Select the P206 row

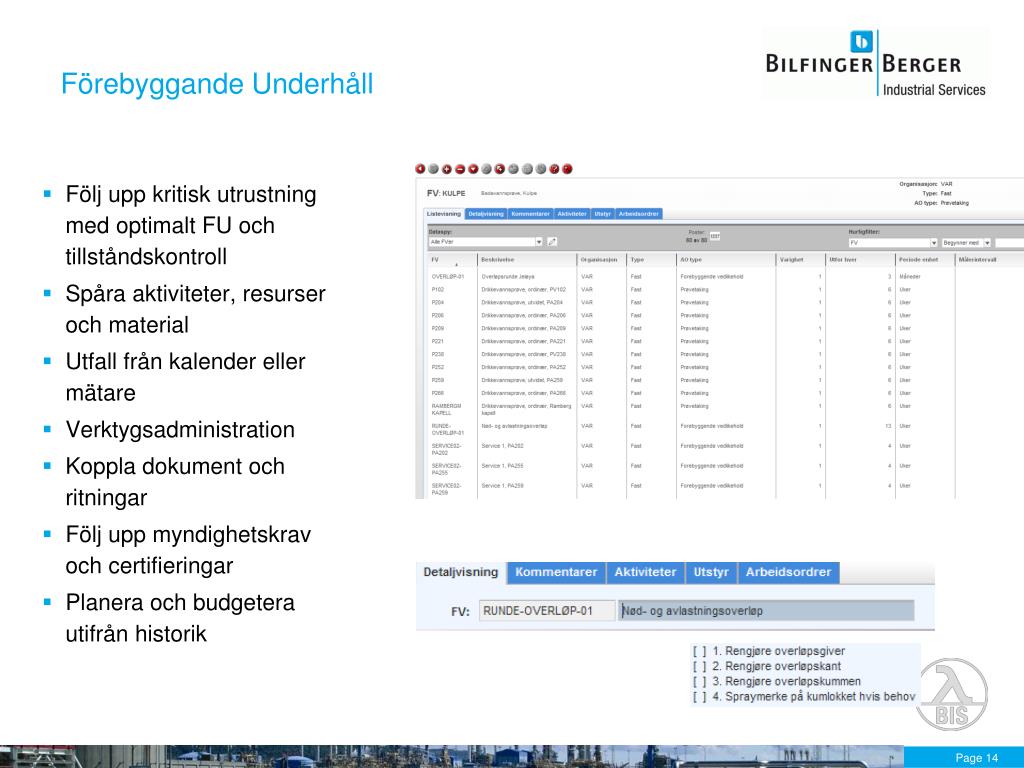(x=725, y=315)
